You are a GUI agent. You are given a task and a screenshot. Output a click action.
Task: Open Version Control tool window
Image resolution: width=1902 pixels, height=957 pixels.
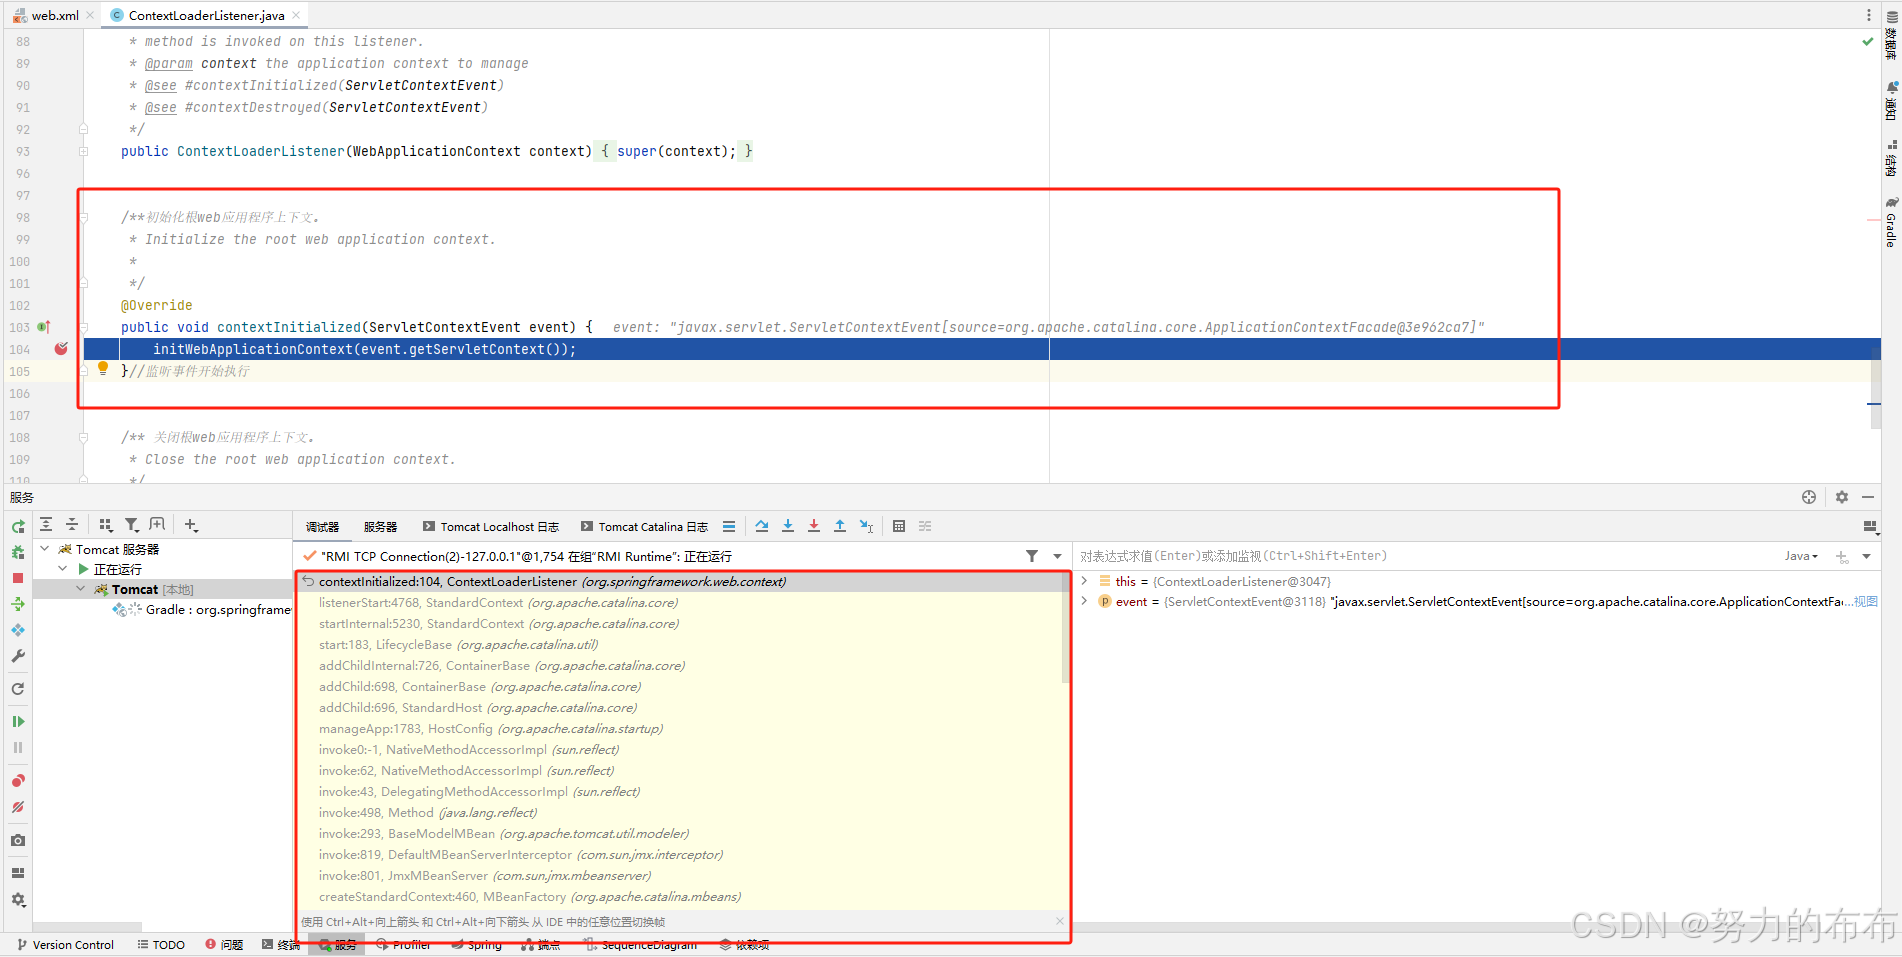pos(65,945)
